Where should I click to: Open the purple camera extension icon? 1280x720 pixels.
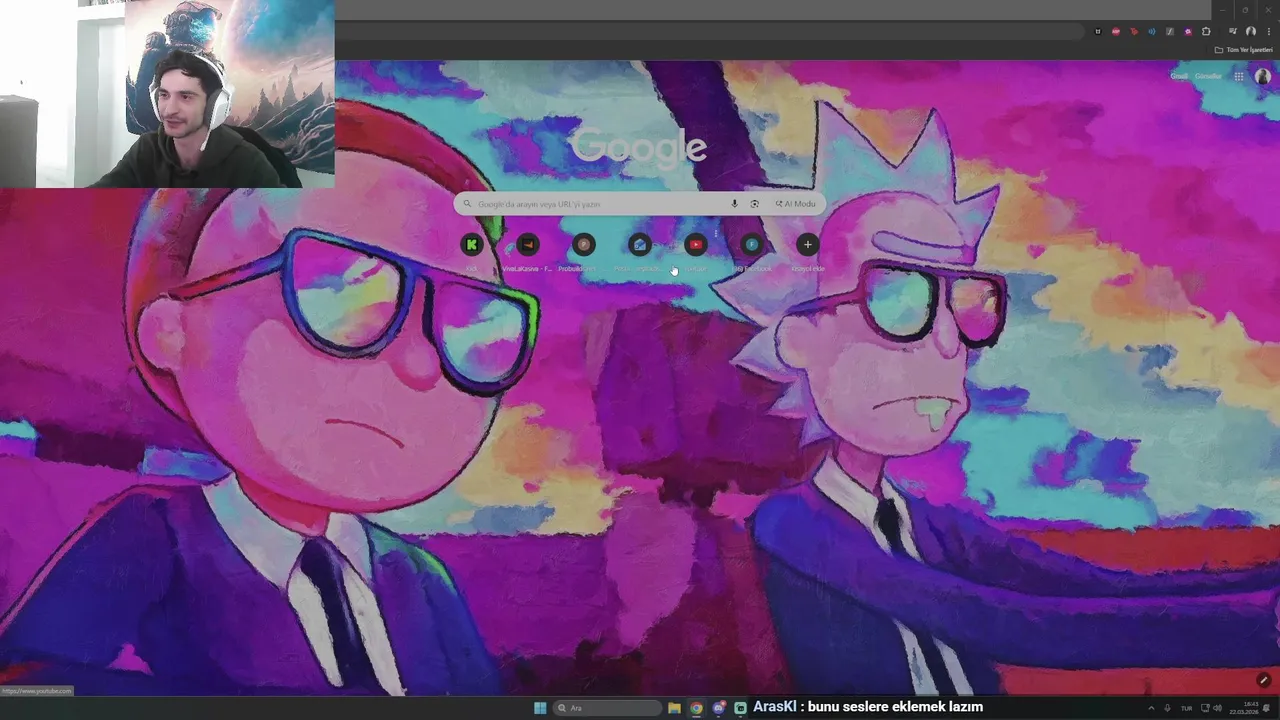coord(1188,31)
